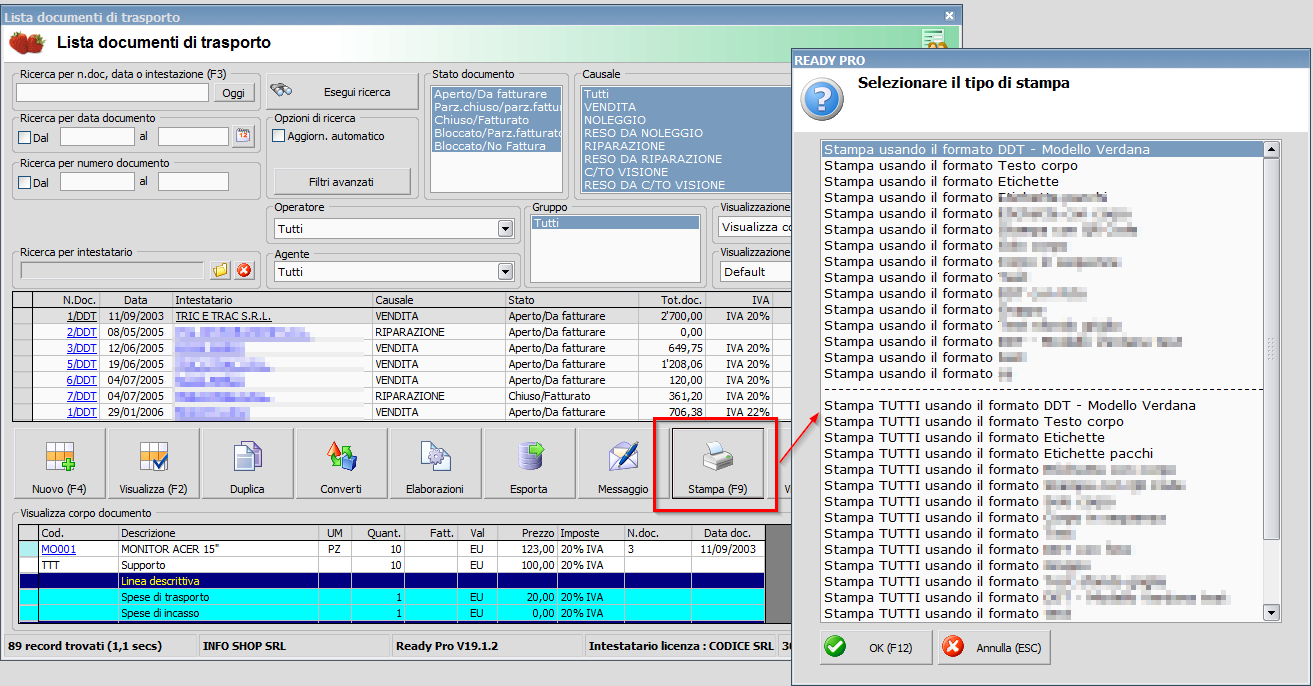Screen dimensions: 1313x686
Task: Click the print format list scroll-down arrow
Action: 1271,613
